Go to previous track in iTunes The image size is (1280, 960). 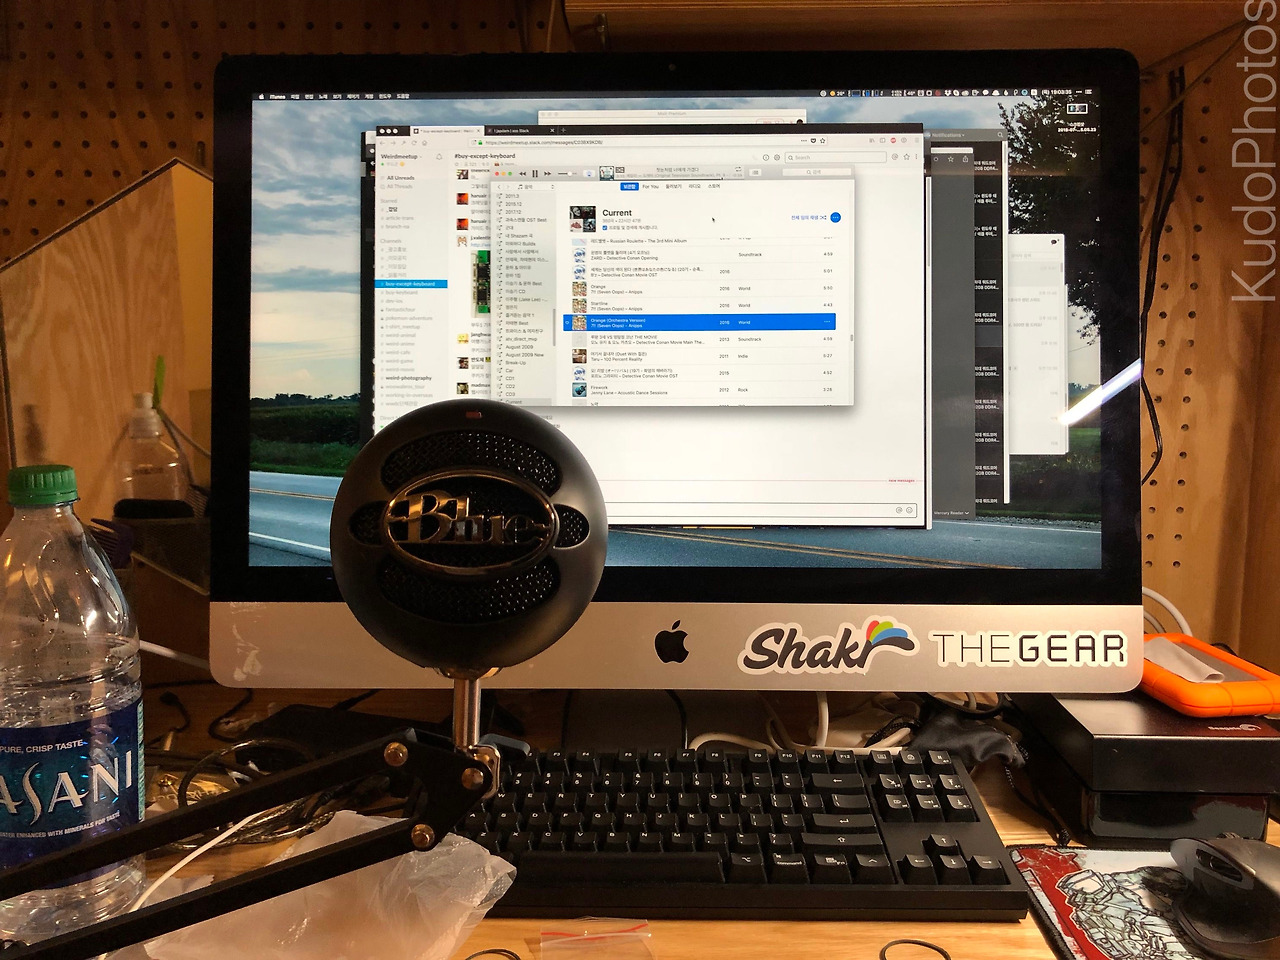[x=522, y=174]
